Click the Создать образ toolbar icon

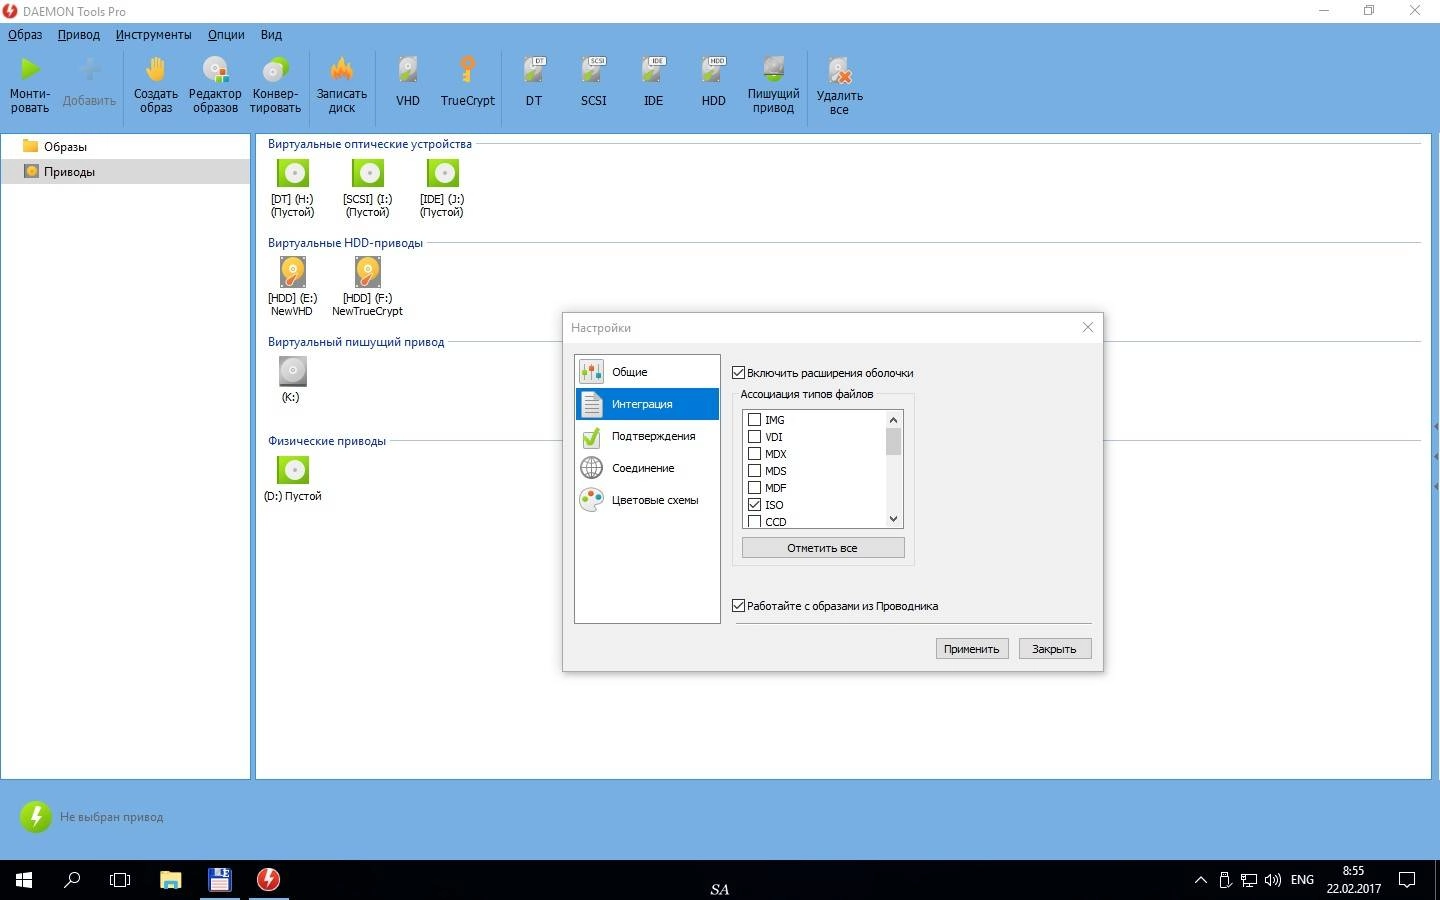(155, 69)
